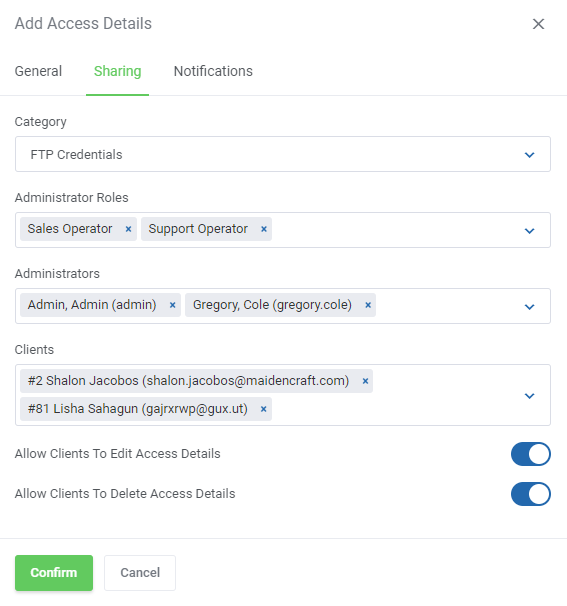Click the Support Operator tag text
Viewport: 567px width, 606px height.
pos(198,229)
